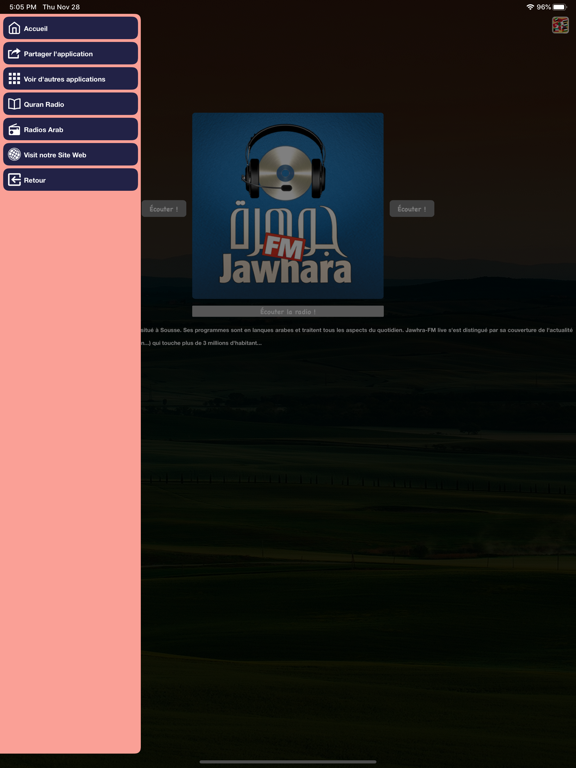This screenshot has width=576, height=768.
Task: Tap the right Écouter ! button
Action: pos(412,209)
